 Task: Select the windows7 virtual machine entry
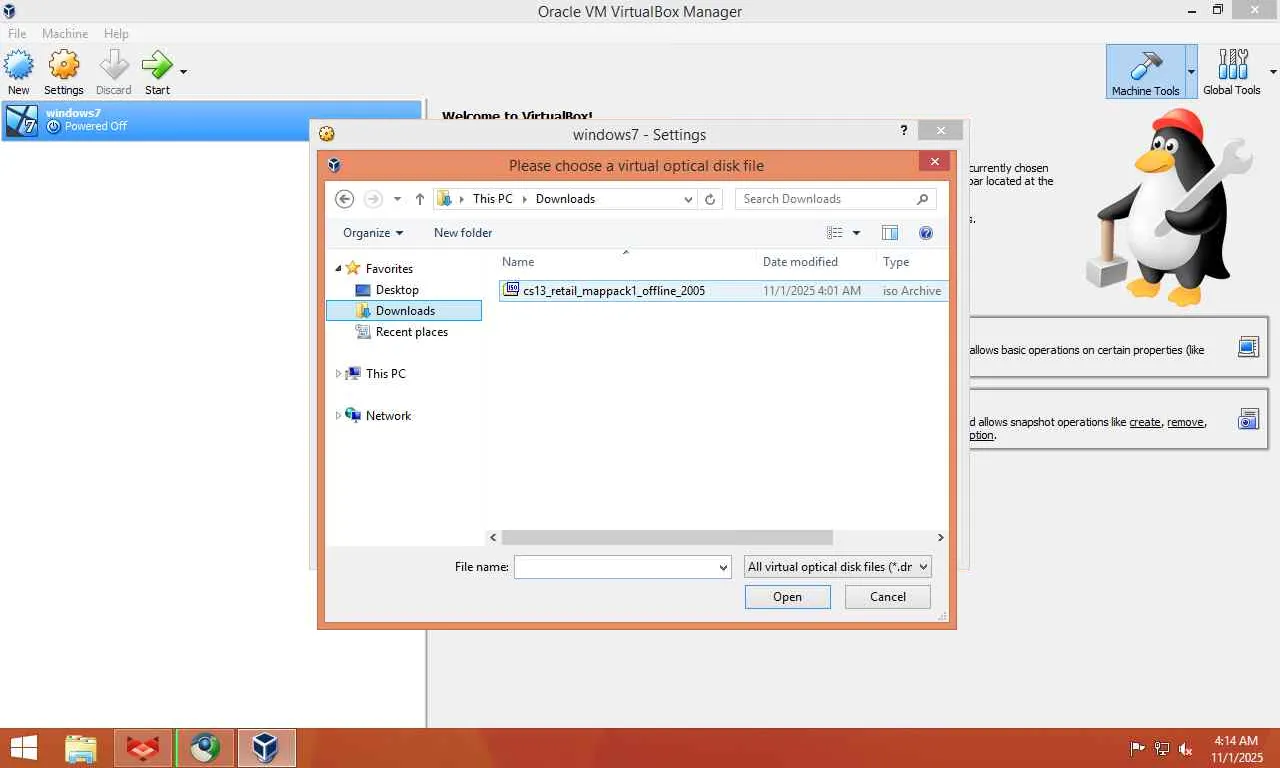coord(211,120)
